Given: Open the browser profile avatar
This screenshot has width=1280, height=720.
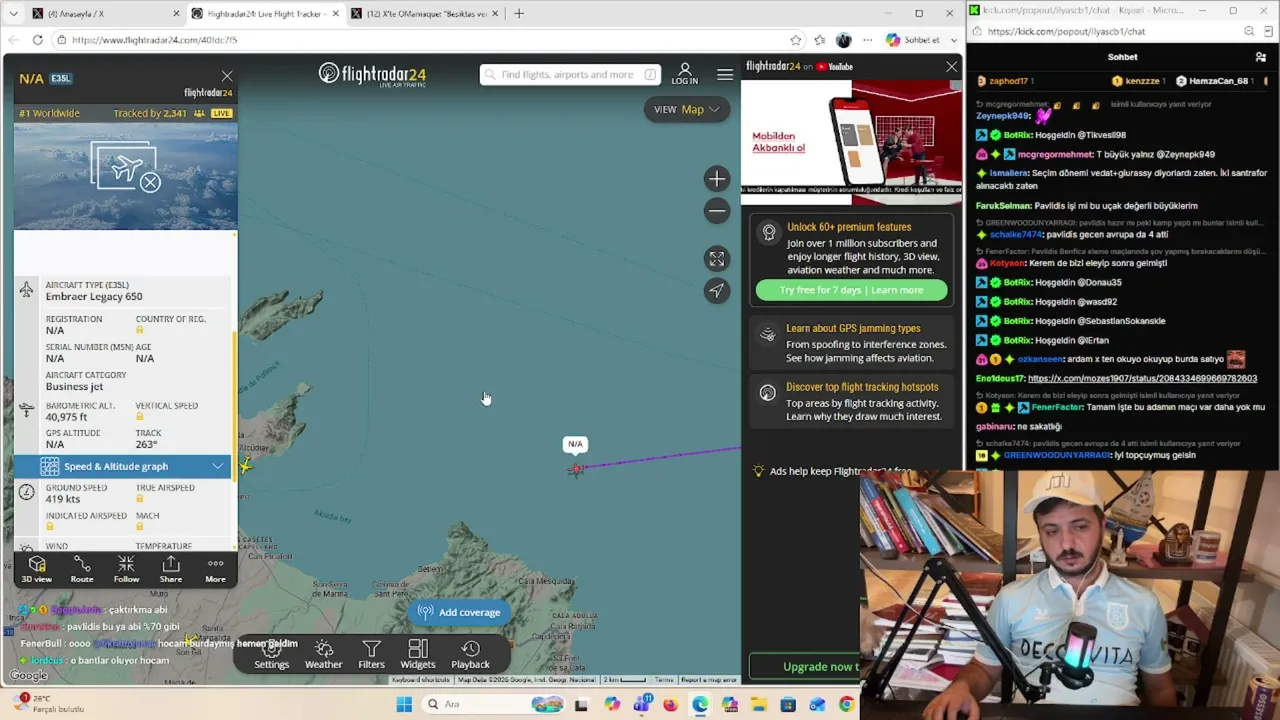Looking at the screenshot, I should point(843,40).
